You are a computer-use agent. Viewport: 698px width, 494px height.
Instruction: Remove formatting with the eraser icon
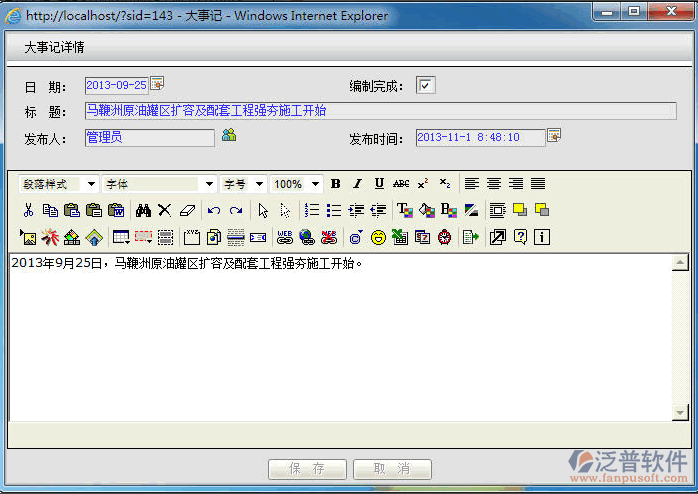pyautogui.click(x=187, y=210)
